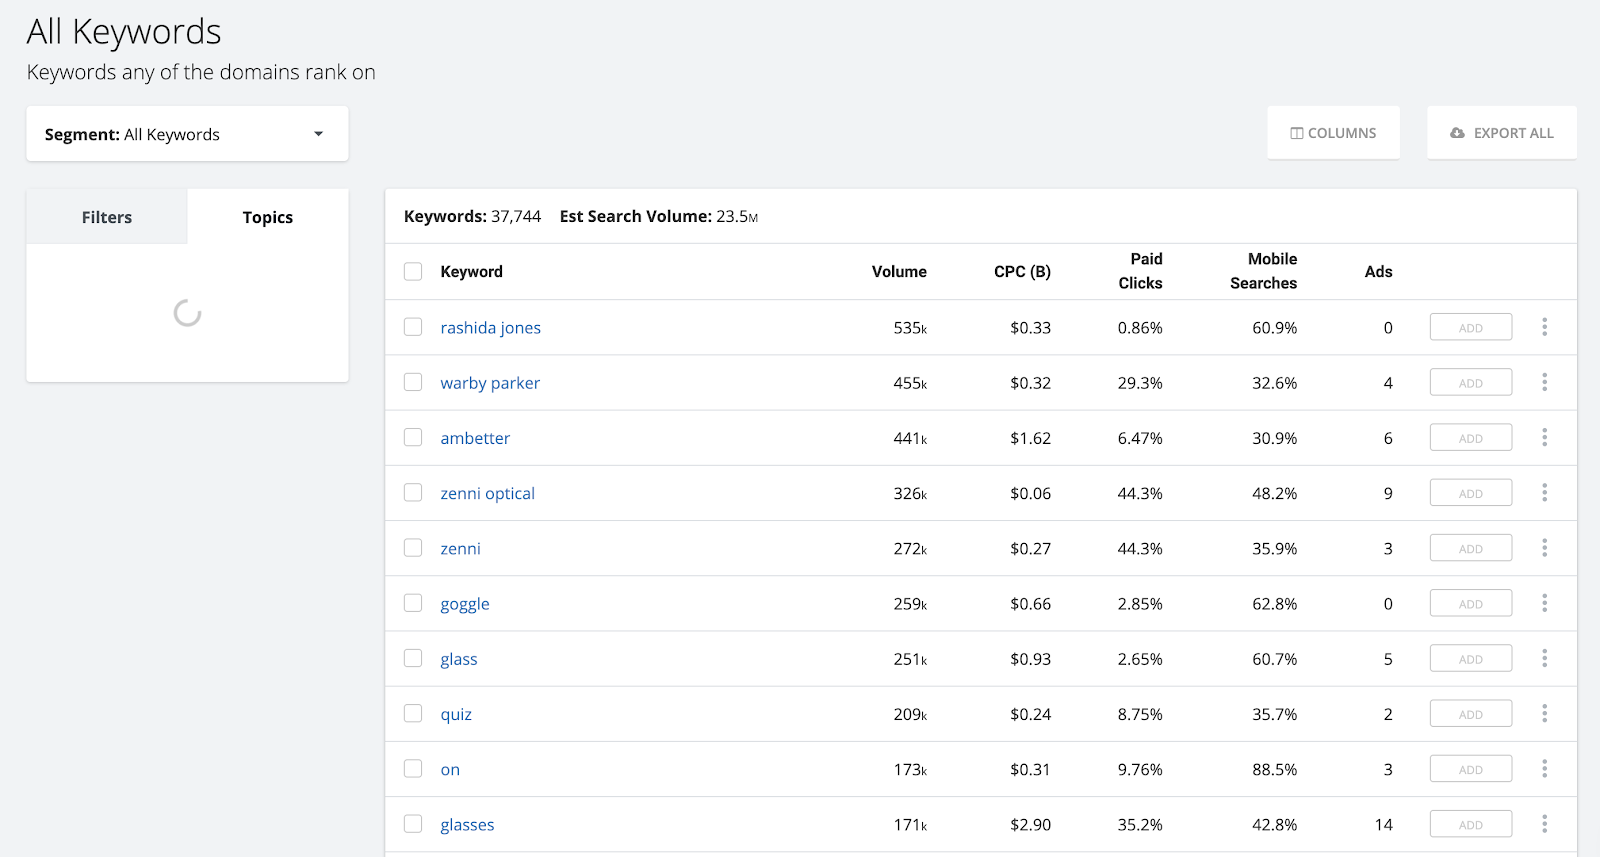Open kebab menu for goggle keyword
Viewport: 1600px width, 857px height.
[x=1544, y=603]
